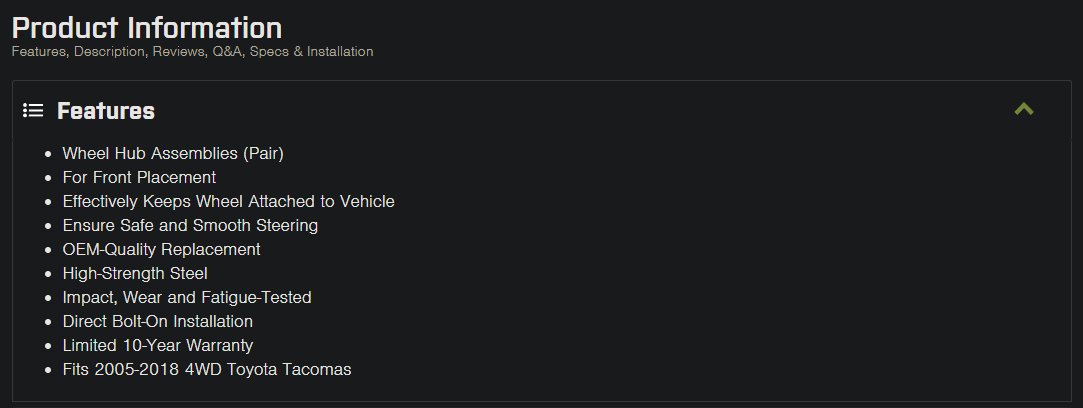This screenshot has height=408, width=1083.
Task: Select the Wheel Hub Assemblies (Pair) item
Action: point(173,153)
